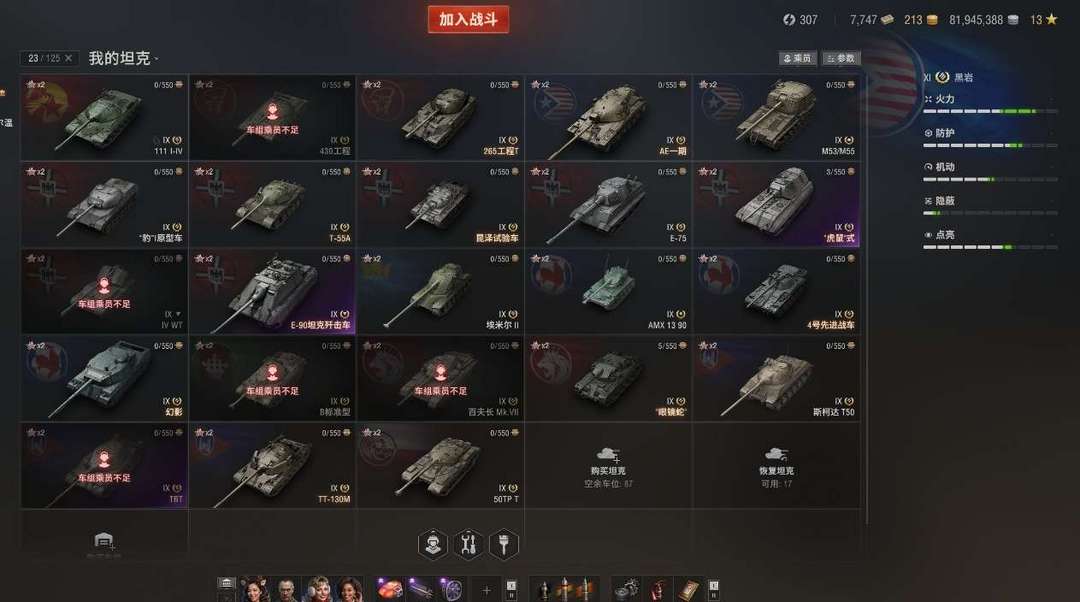The image size is (1080, 602).
Task: Switch consumables loadout set toggle
Action: click(x=714, y=590)
